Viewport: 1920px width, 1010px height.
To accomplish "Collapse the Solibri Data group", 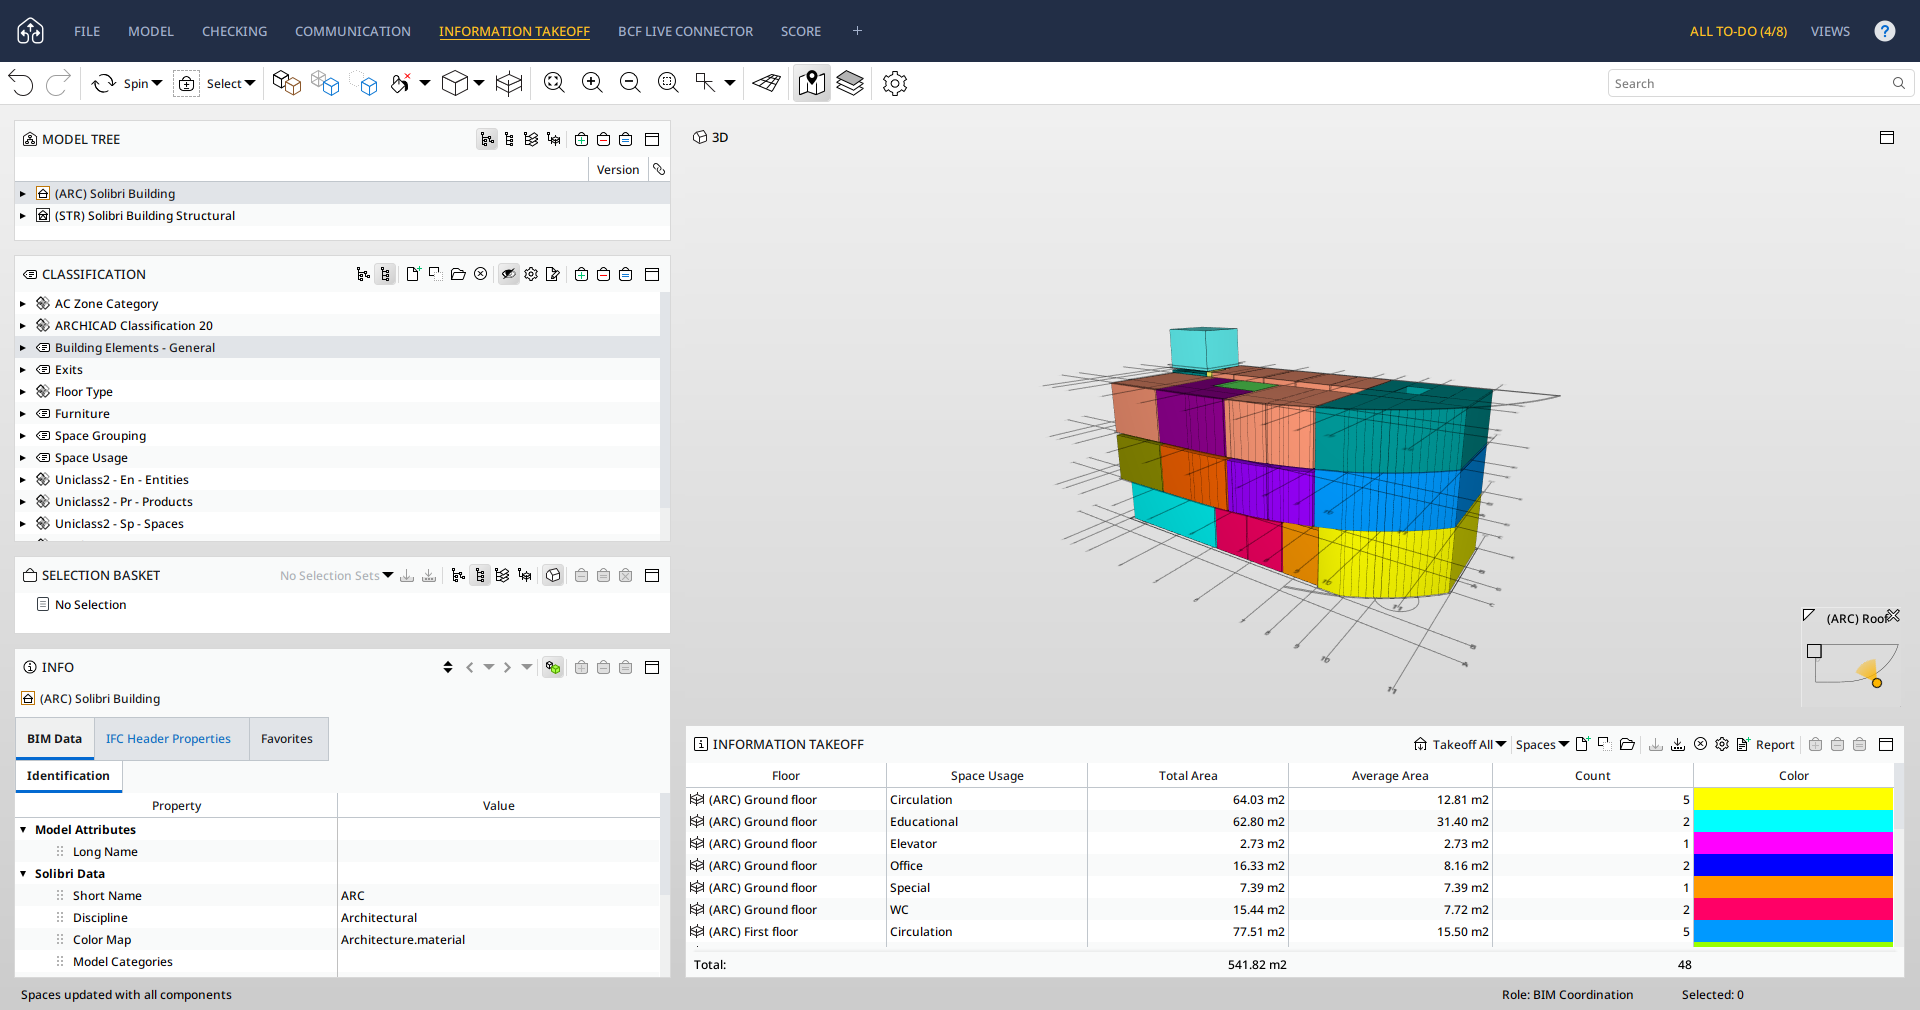I will pos(23,874).
